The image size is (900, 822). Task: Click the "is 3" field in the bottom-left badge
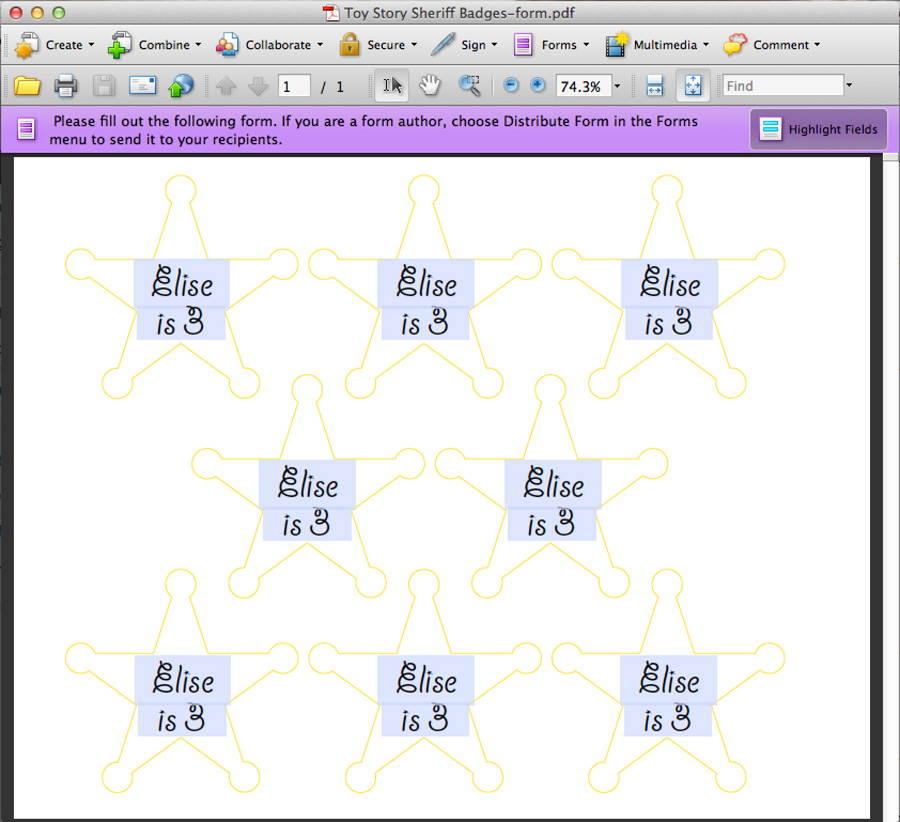(182, 720)
